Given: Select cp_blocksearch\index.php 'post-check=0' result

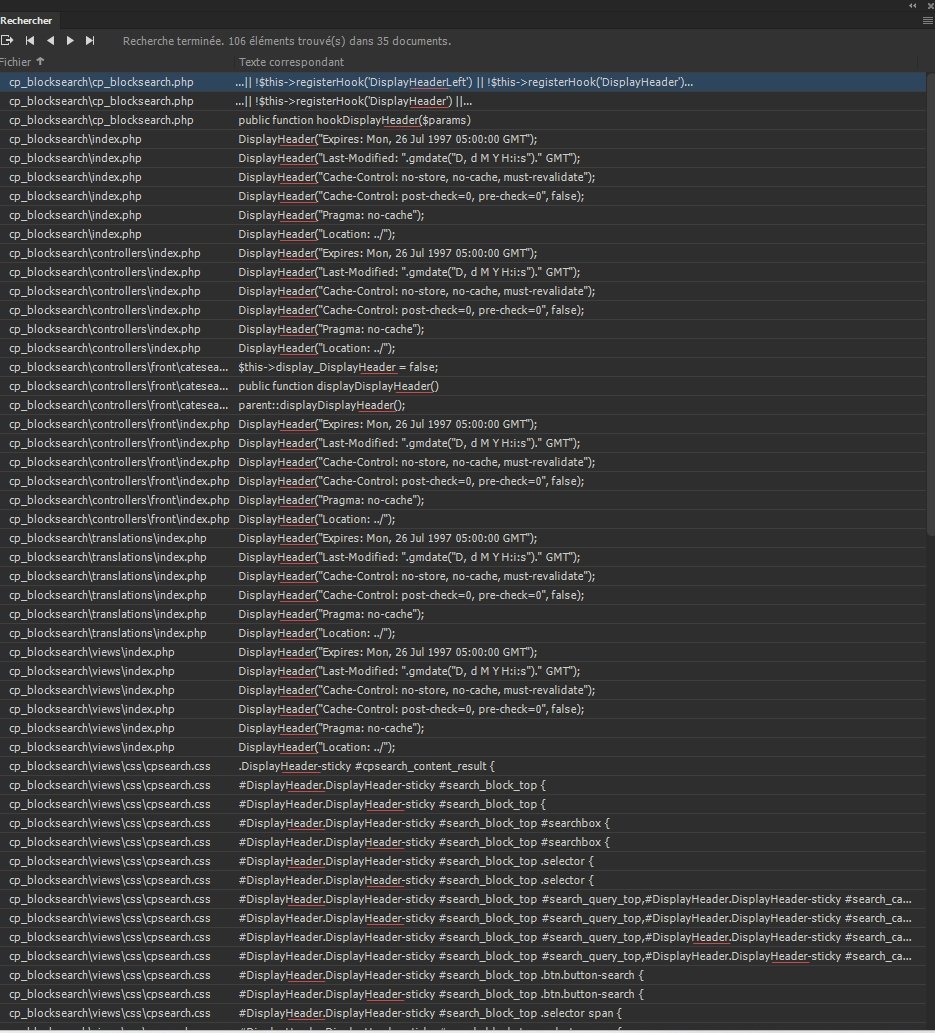Looking at the screenshot, I should 463,196.
